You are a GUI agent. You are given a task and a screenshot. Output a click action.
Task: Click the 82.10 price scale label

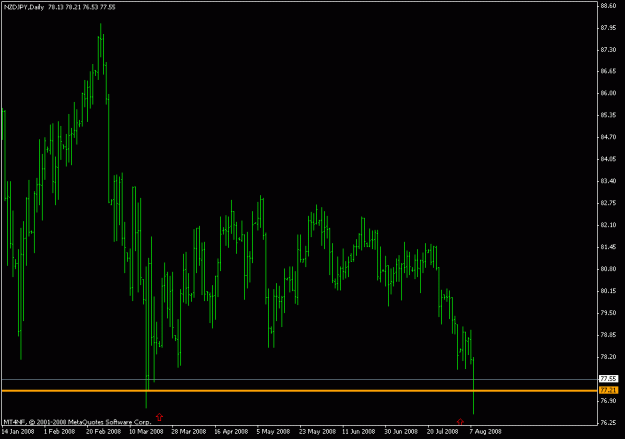[x=608, y=225]
